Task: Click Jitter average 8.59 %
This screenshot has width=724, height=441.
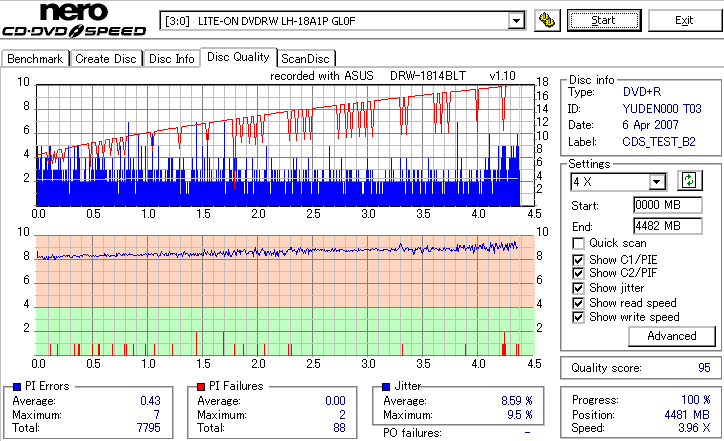Action: pos(517,401)
